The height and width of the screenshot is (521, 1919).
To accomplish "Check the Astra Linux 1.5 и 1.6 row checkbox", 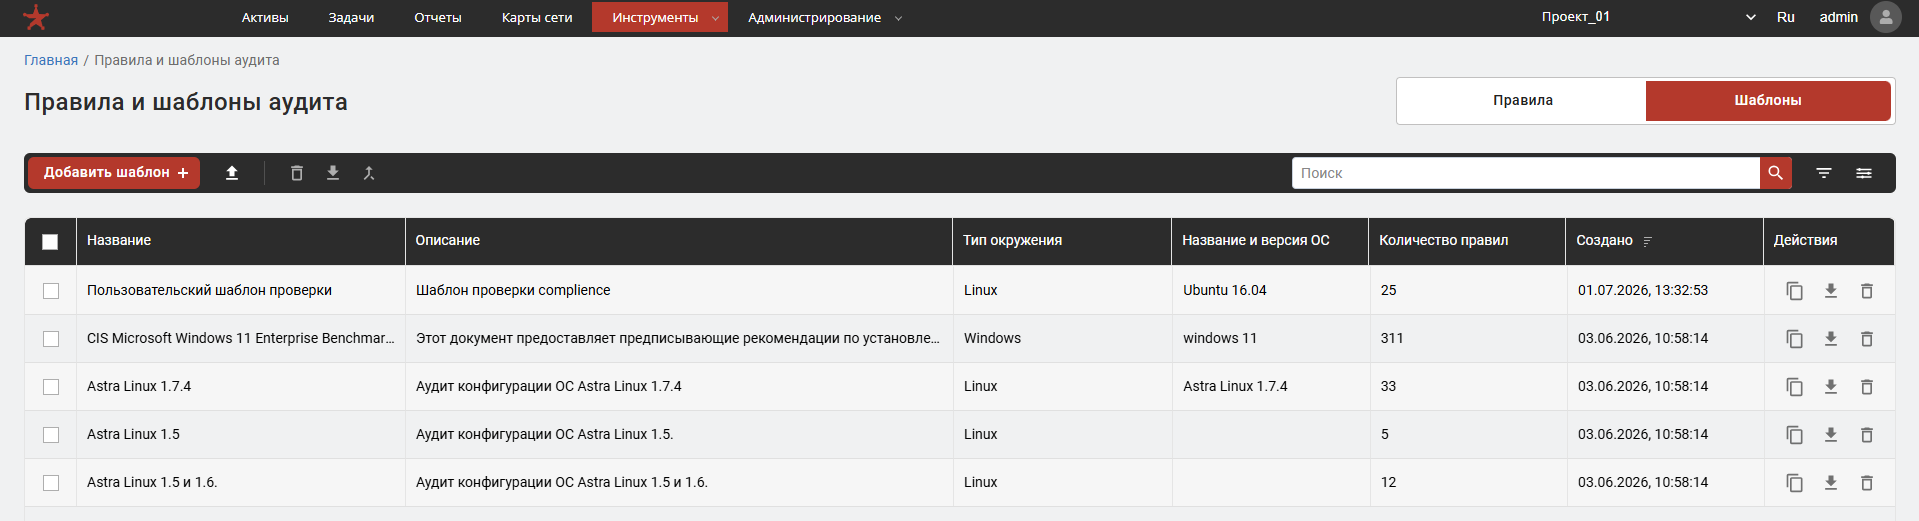I will click(51, 483).
